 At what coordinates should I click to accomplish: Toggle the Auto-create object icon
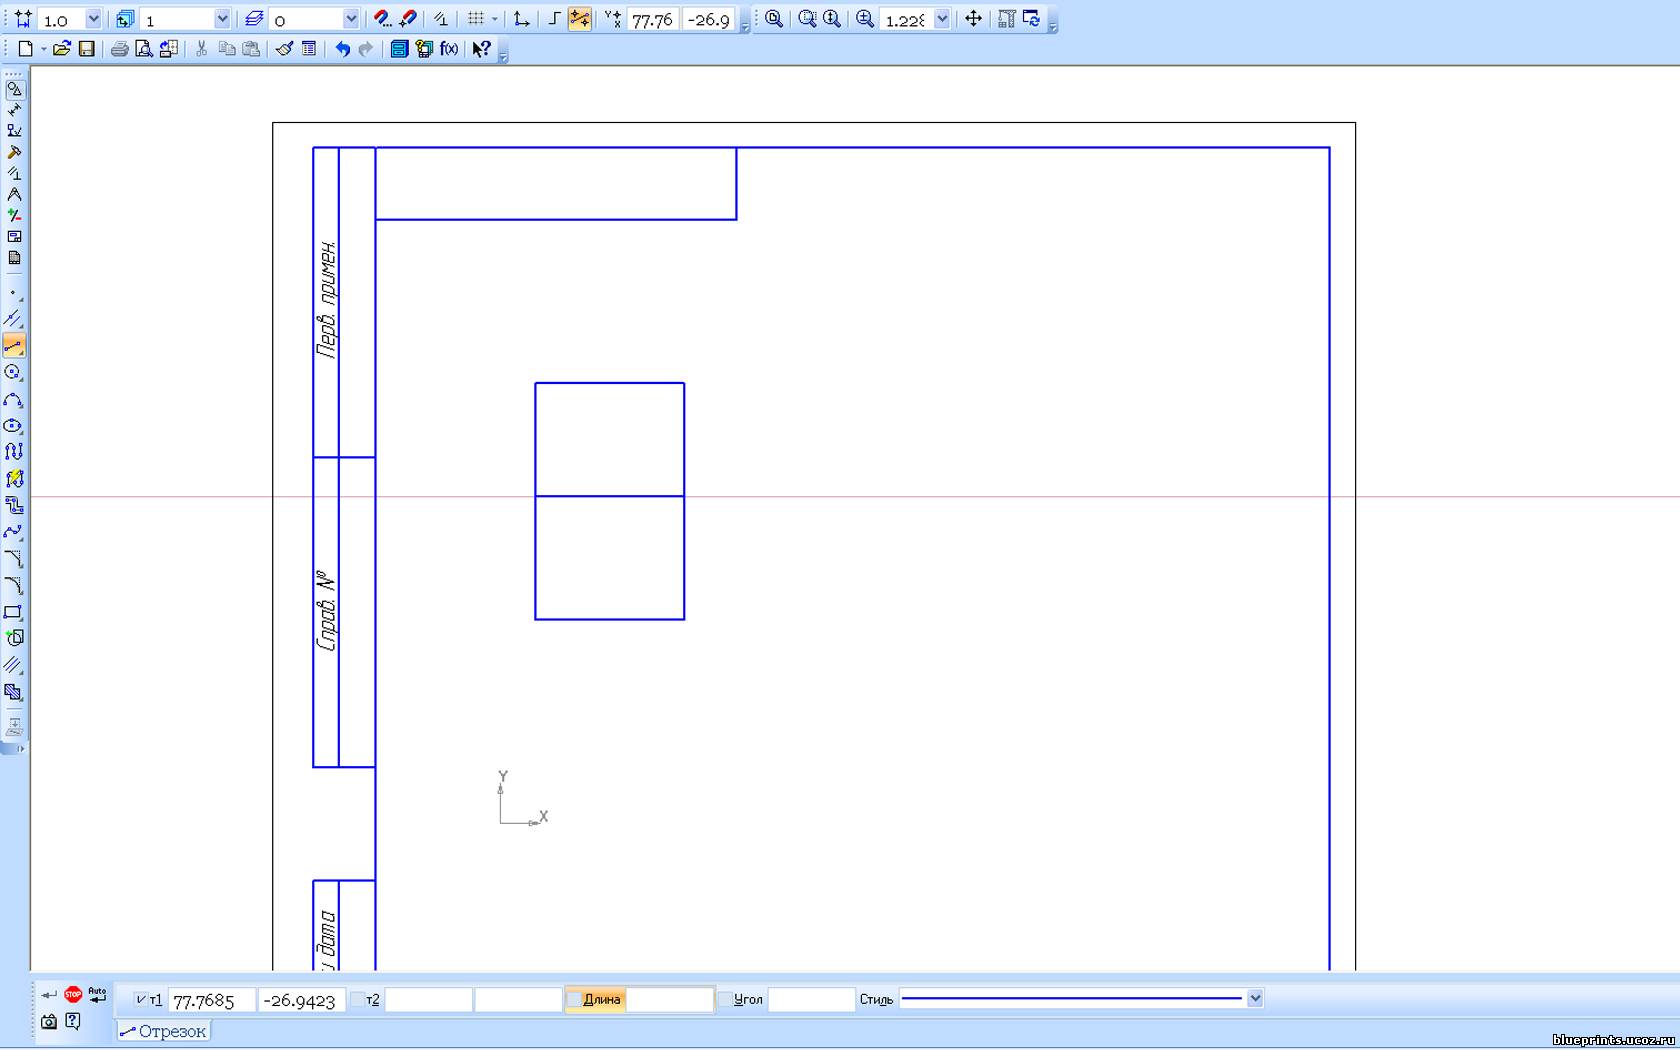pyautogui.click(x=97, y=994)
